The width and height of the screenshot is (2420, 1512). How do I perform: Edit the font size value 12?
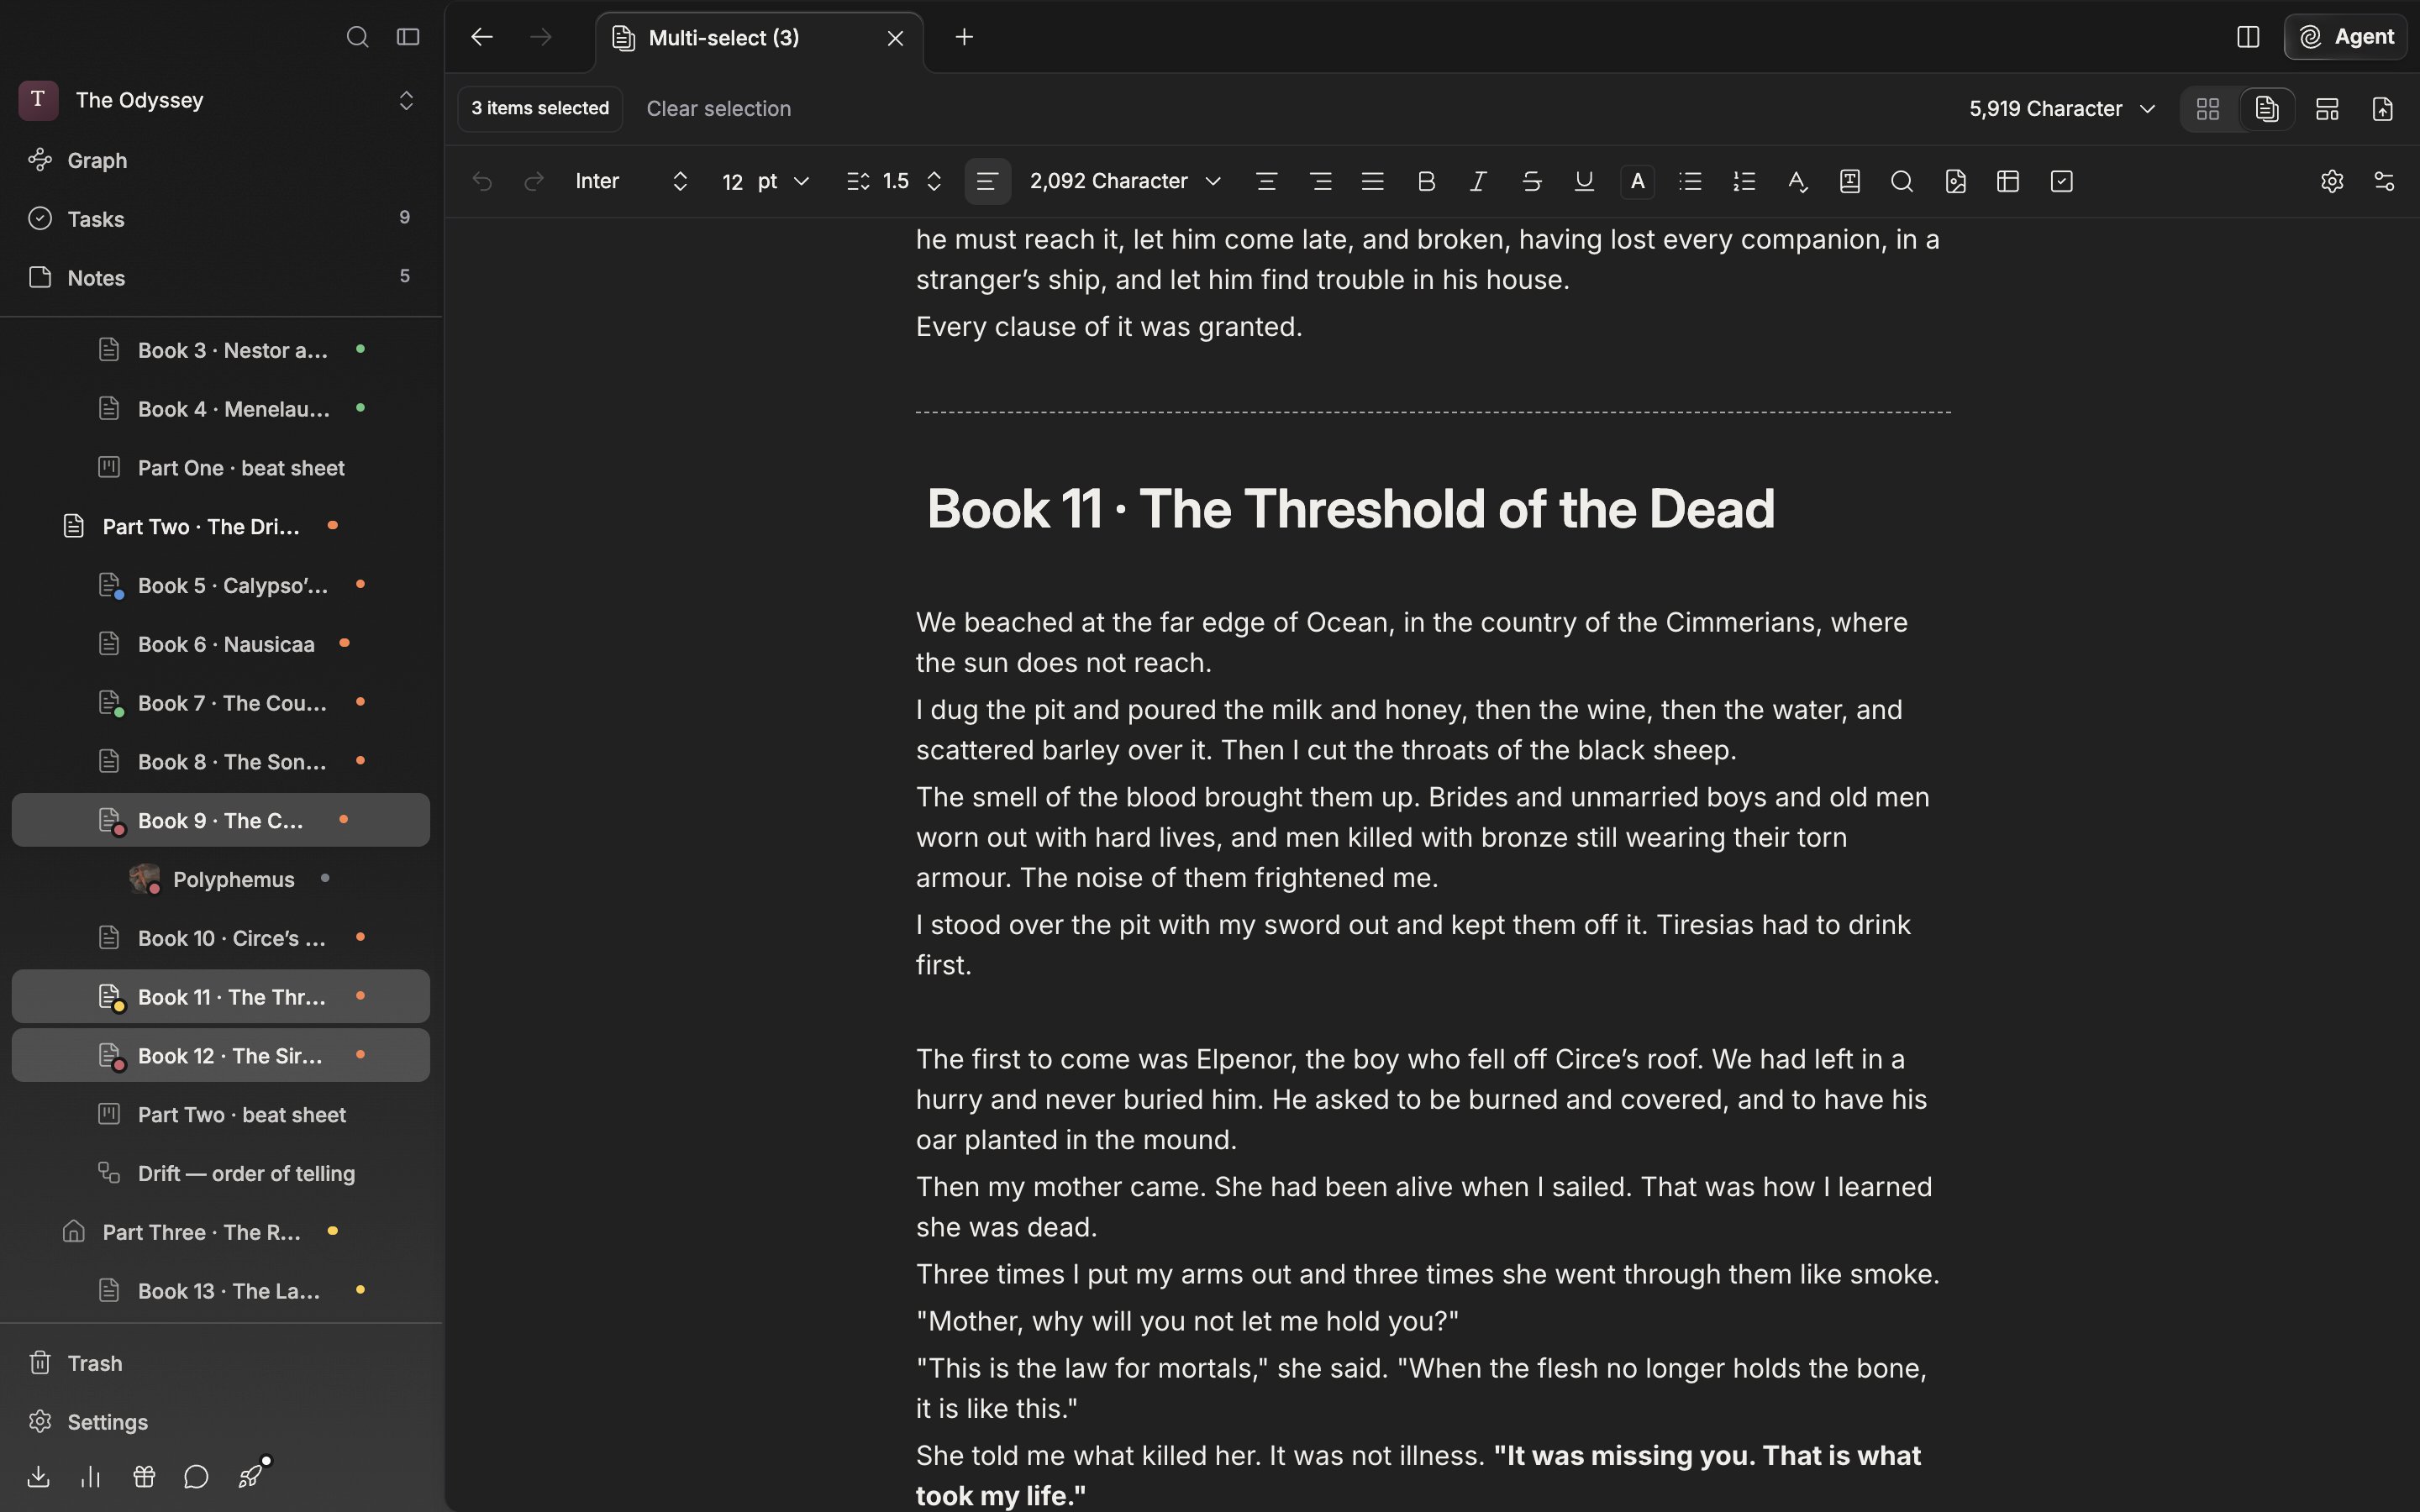(x=732, y=181)
